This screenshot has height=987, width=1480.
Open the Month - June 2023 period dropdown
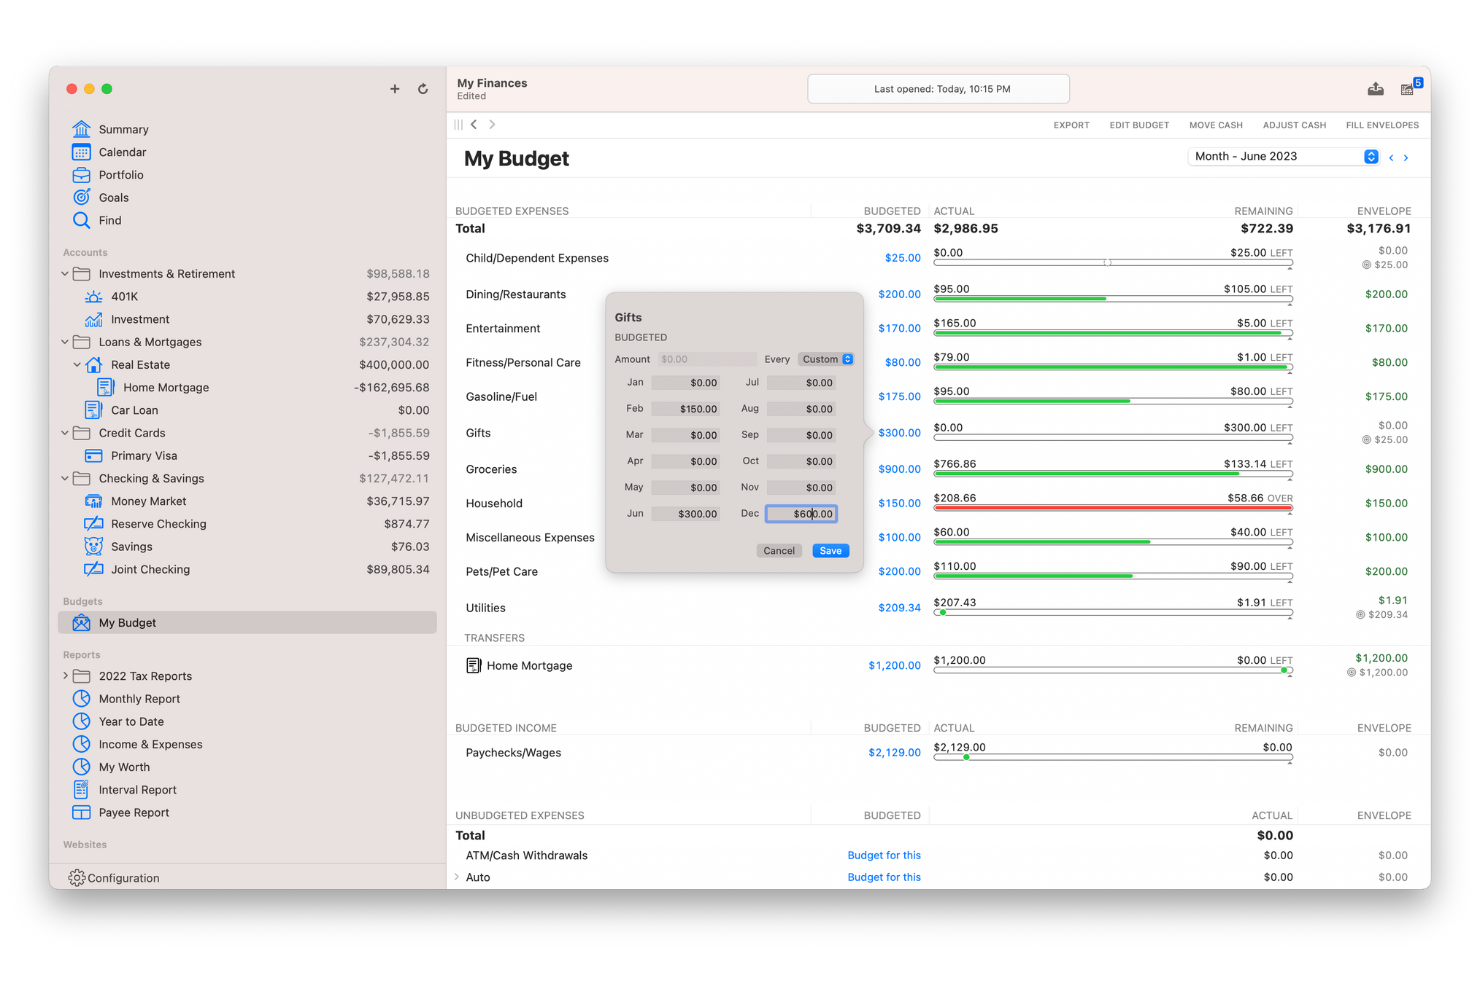[x=1371, y=157]
